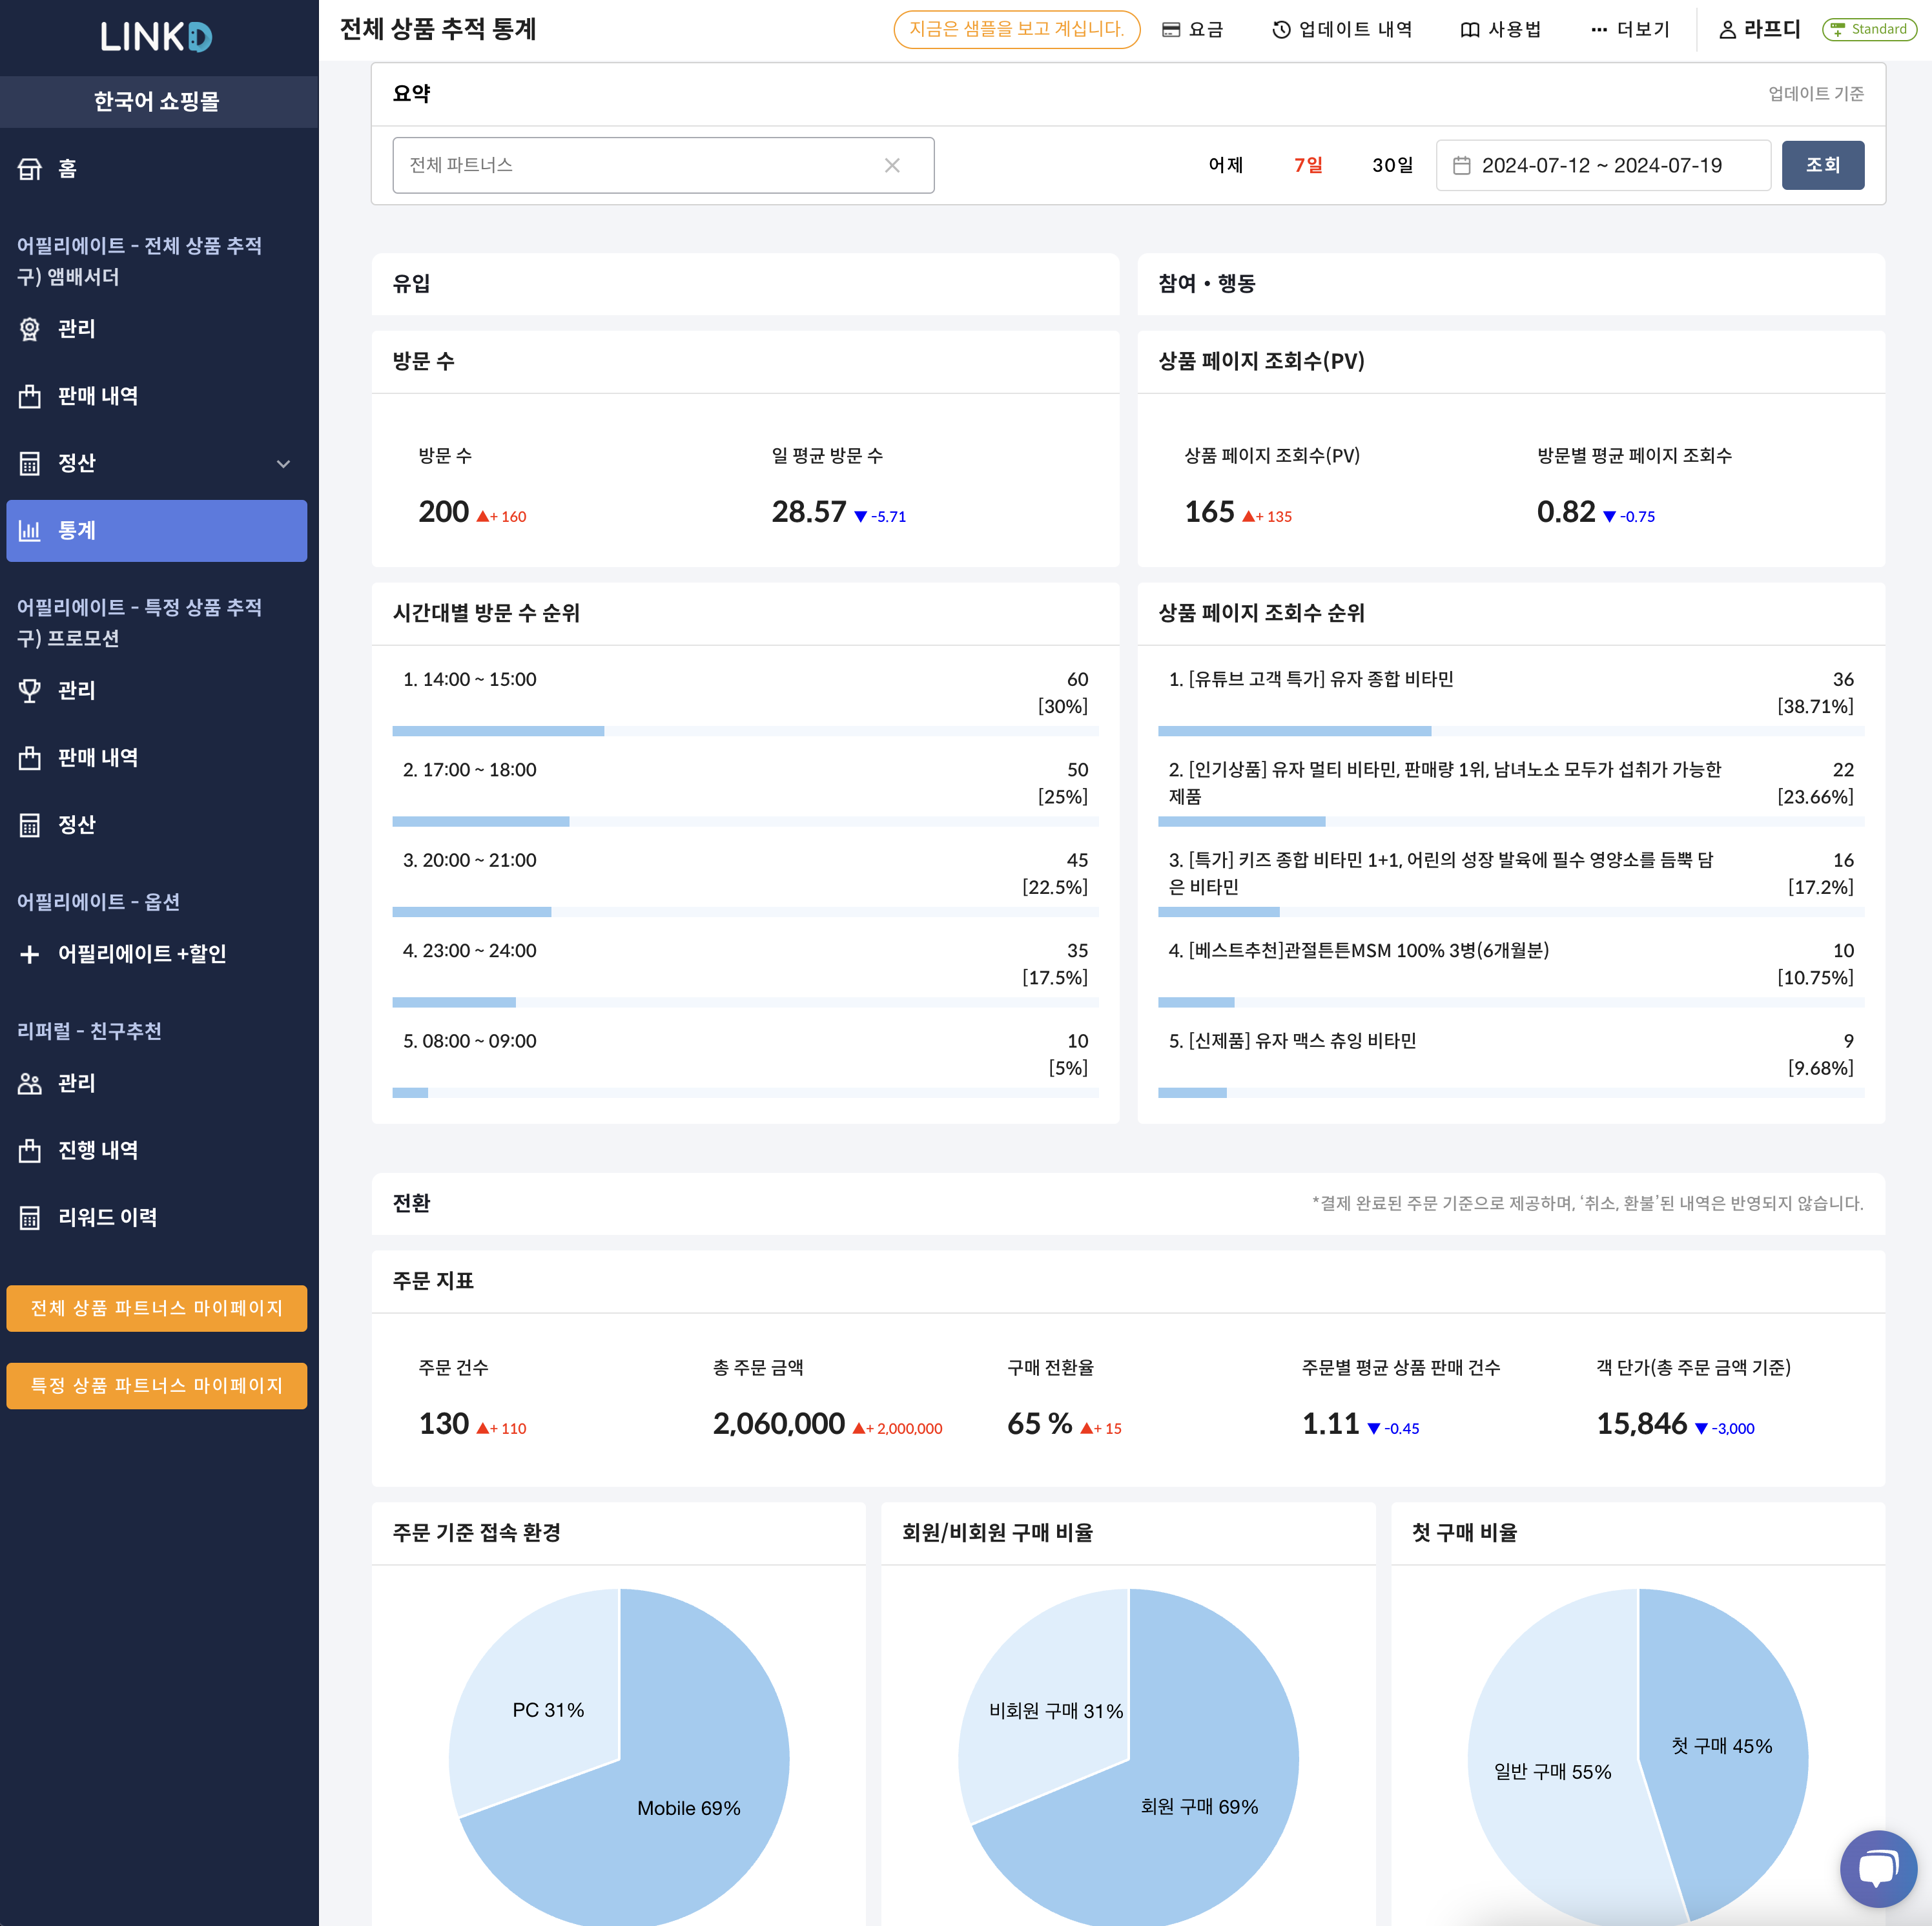The width and height of the screenshot is (1932, 1926).
Task: Click the 리워드 이력 icon
Action: [30, 1217]
